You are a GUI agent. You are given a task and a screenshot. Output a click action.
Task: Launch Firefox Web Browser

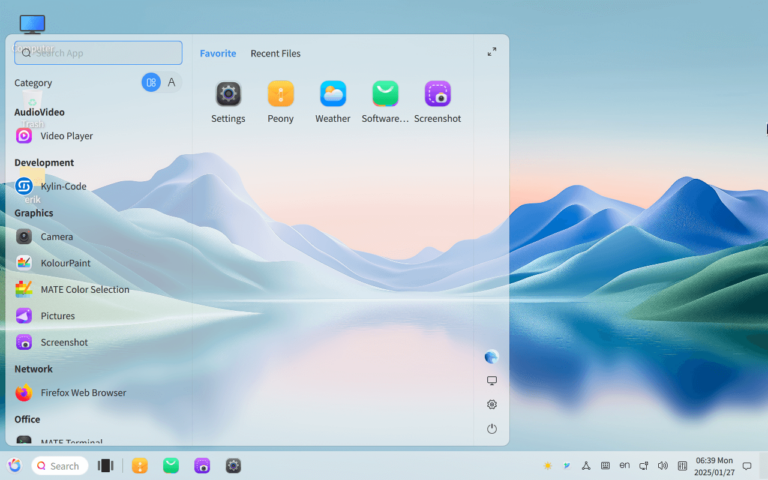[98, 393]
